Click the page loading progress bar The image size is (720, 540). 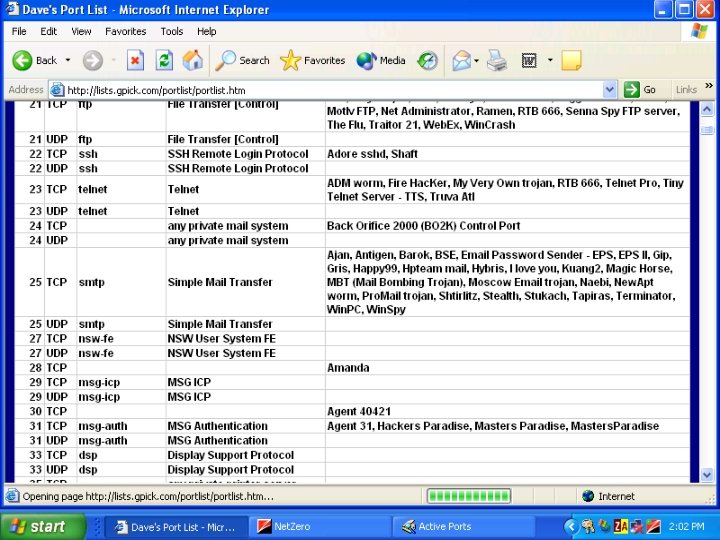coord(469,496)
